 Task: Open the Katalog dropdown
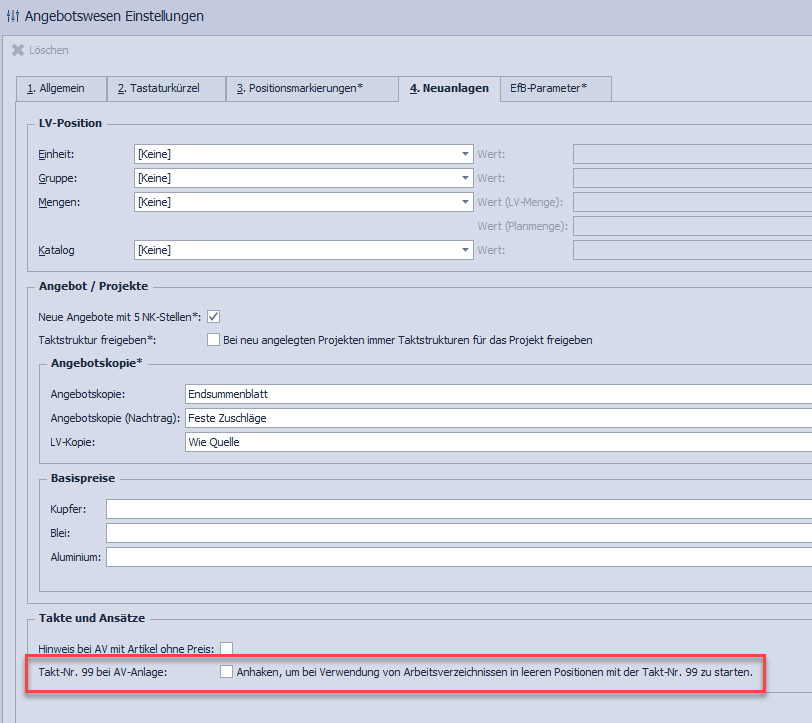(x=465, y=250)
